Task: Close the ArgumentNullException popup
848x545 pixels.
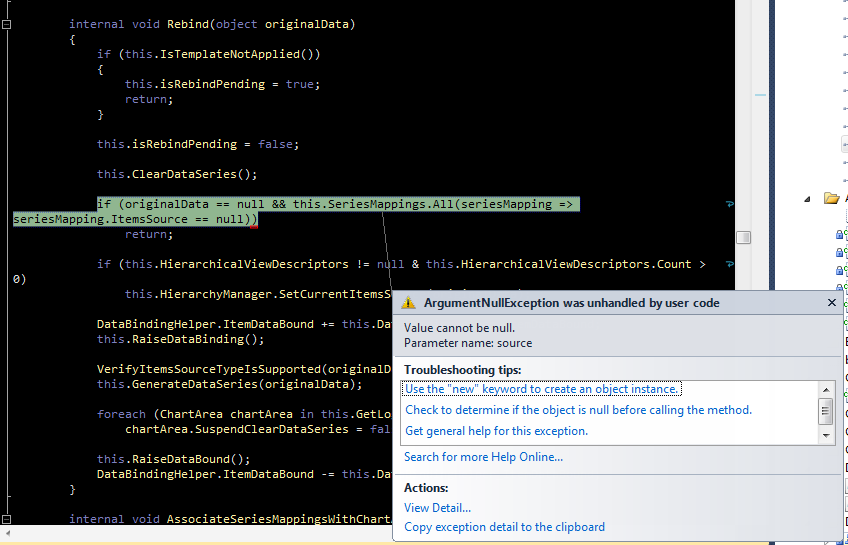Action: (x=832, y=302)
